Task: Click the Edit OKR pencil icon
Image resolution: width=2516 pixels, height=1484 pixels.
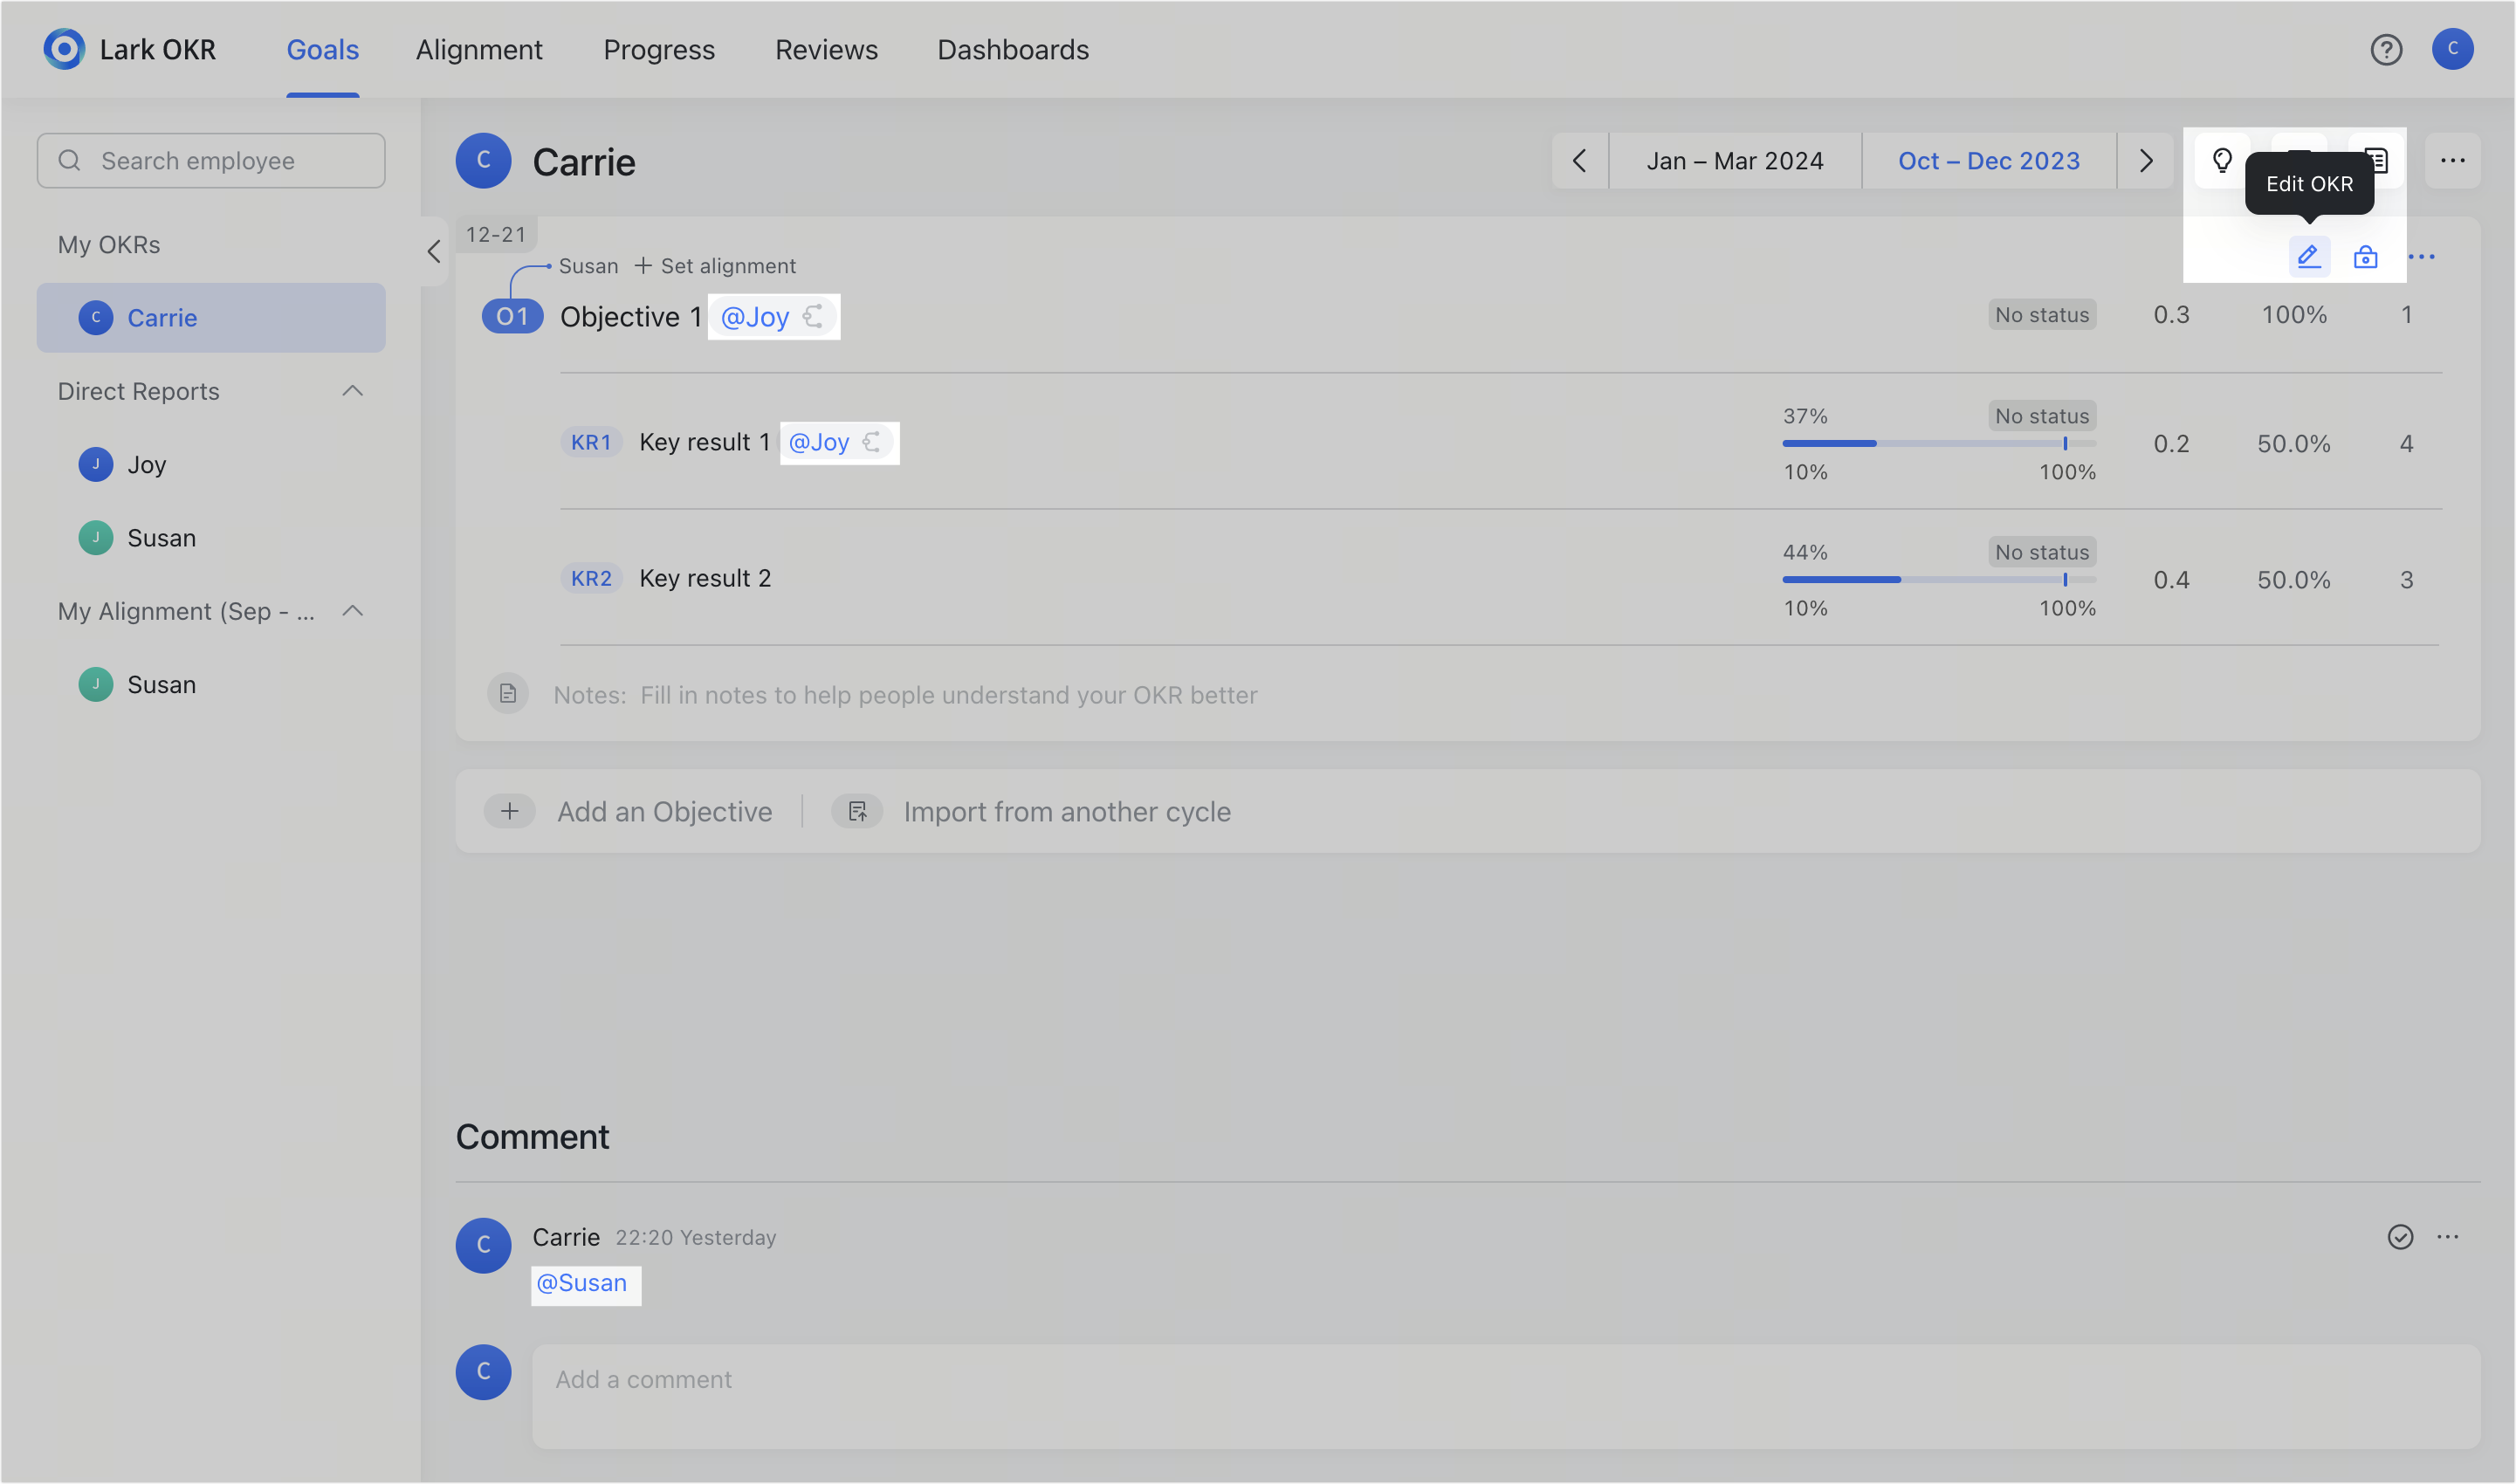Action: [2310, 257]
